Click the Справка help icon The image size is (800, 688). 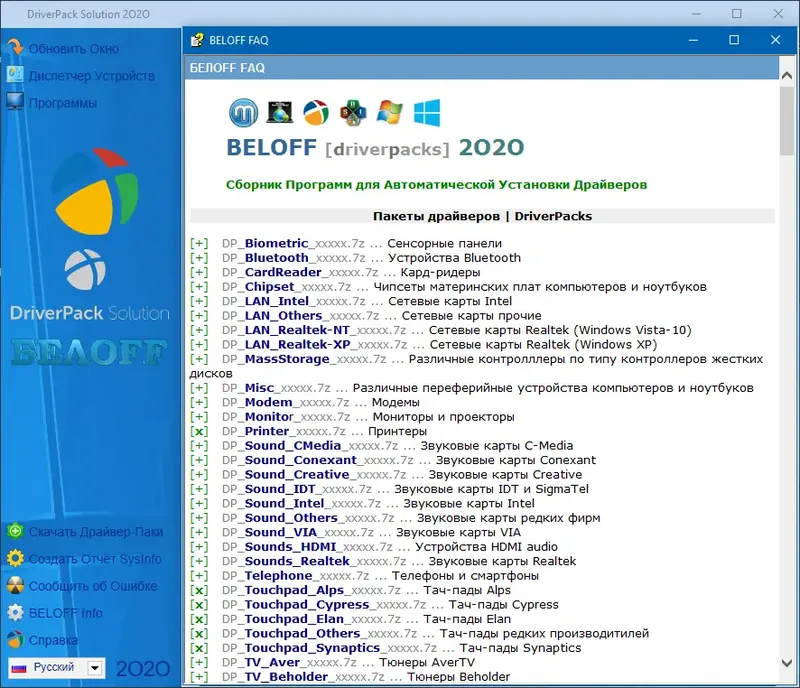(15, 639)
